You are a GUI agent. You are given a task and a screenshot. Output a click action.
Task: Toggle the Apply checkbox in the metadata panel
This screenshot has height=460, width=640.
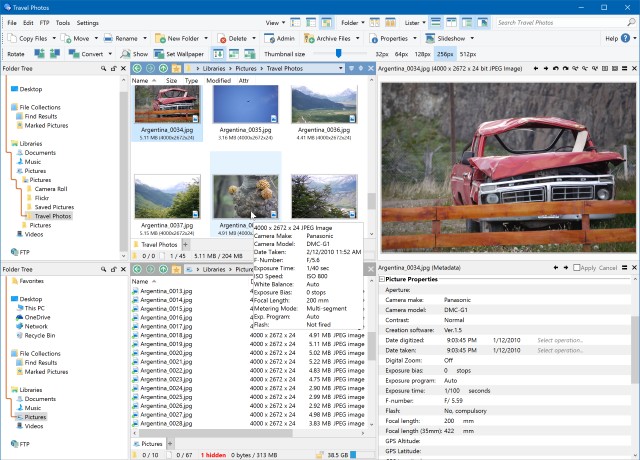coord(576,268)
